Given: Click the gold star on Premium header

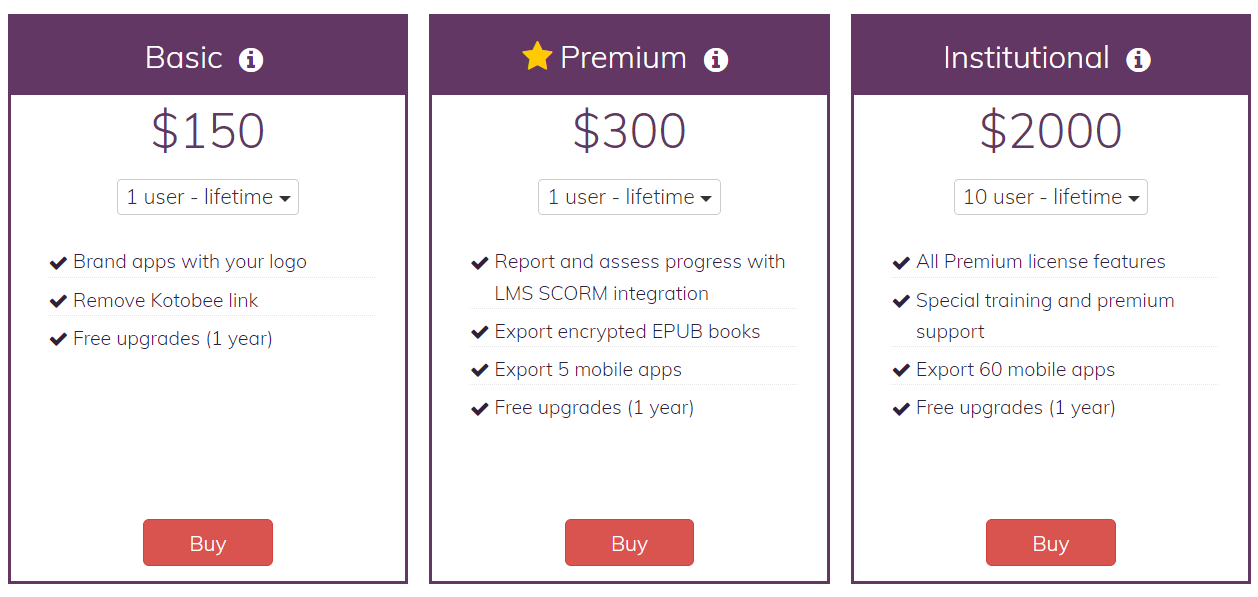Looking at the screenshot, I should point(537,56).
